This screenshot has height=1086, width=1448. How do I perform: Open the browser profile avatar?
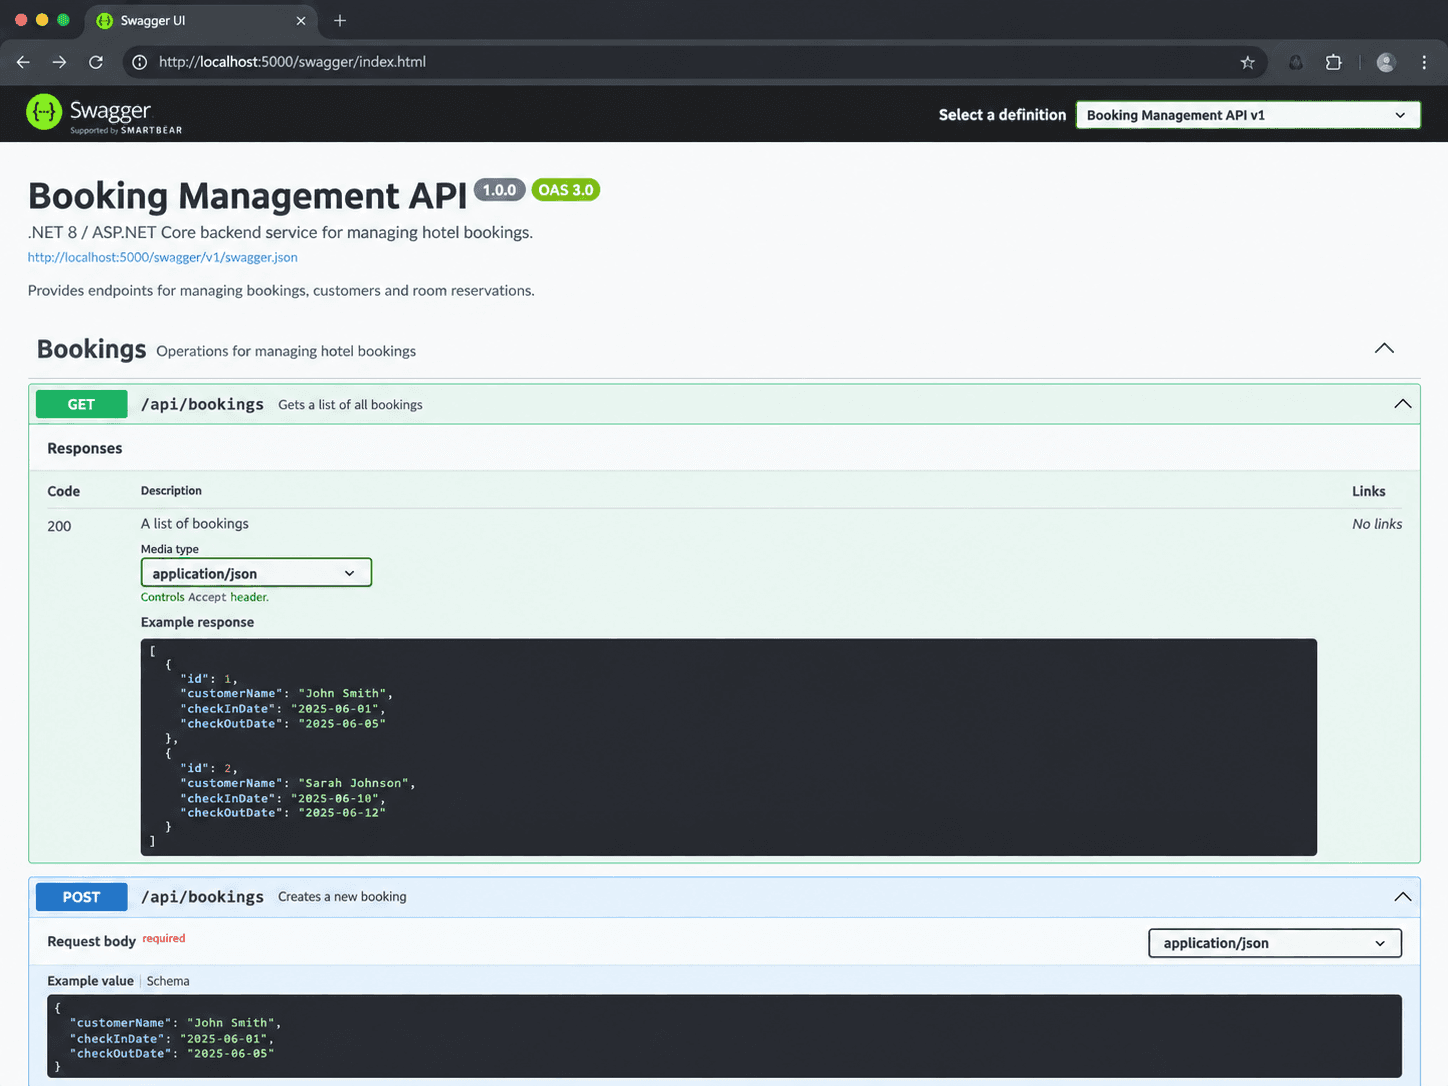pyautogui.click(x=1385, y=62)
